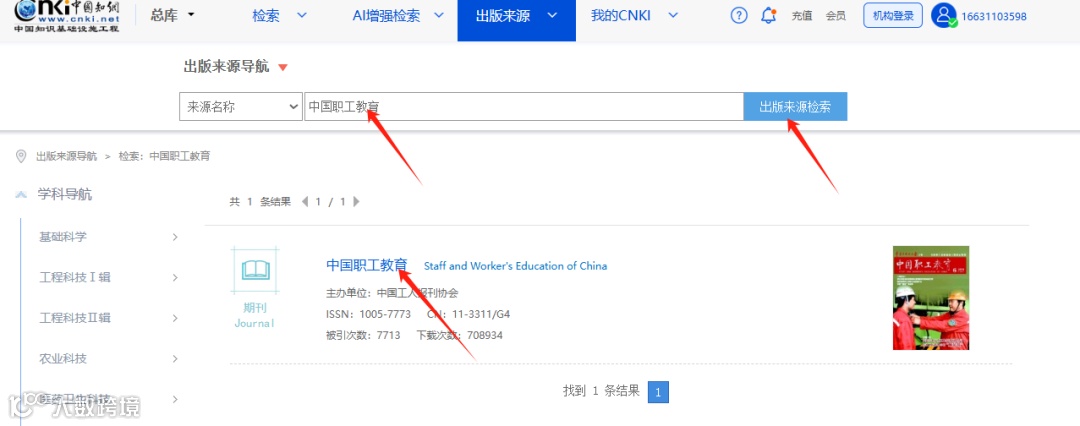Screen dimensions: 1080x426
Task: Click Staff and Worker's Education of China
Action: 515,266
